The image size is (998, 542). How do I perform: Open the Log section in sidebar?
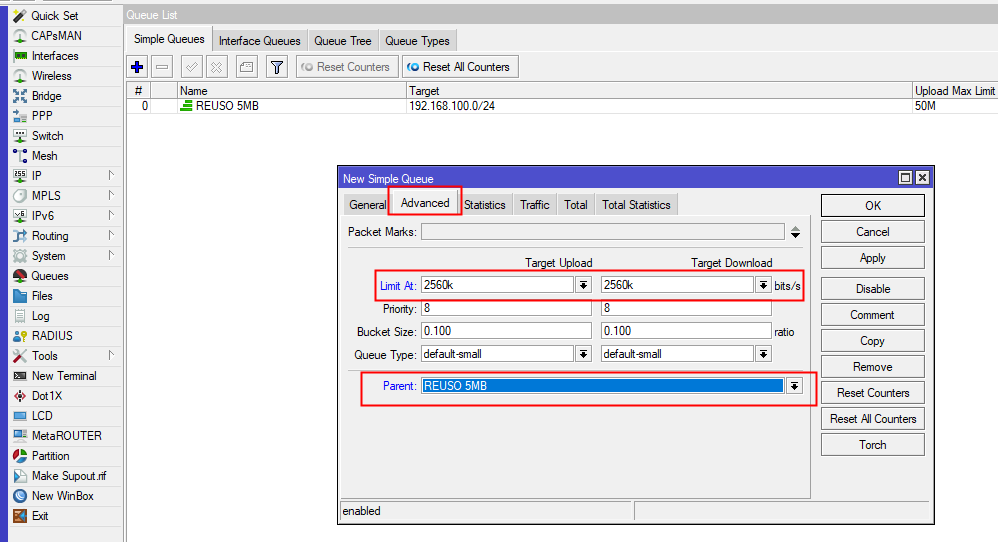click(x=40, y=316)
